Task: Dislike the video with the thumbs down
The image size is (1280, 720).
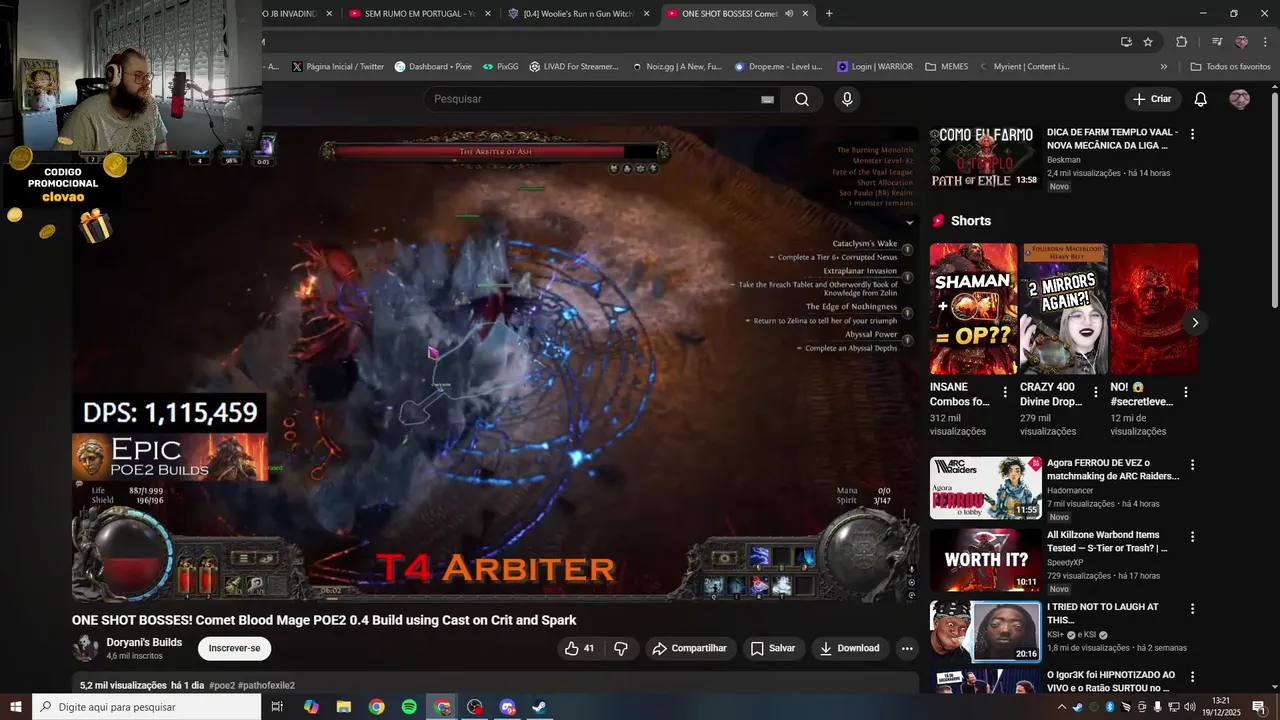Action: 621,648
